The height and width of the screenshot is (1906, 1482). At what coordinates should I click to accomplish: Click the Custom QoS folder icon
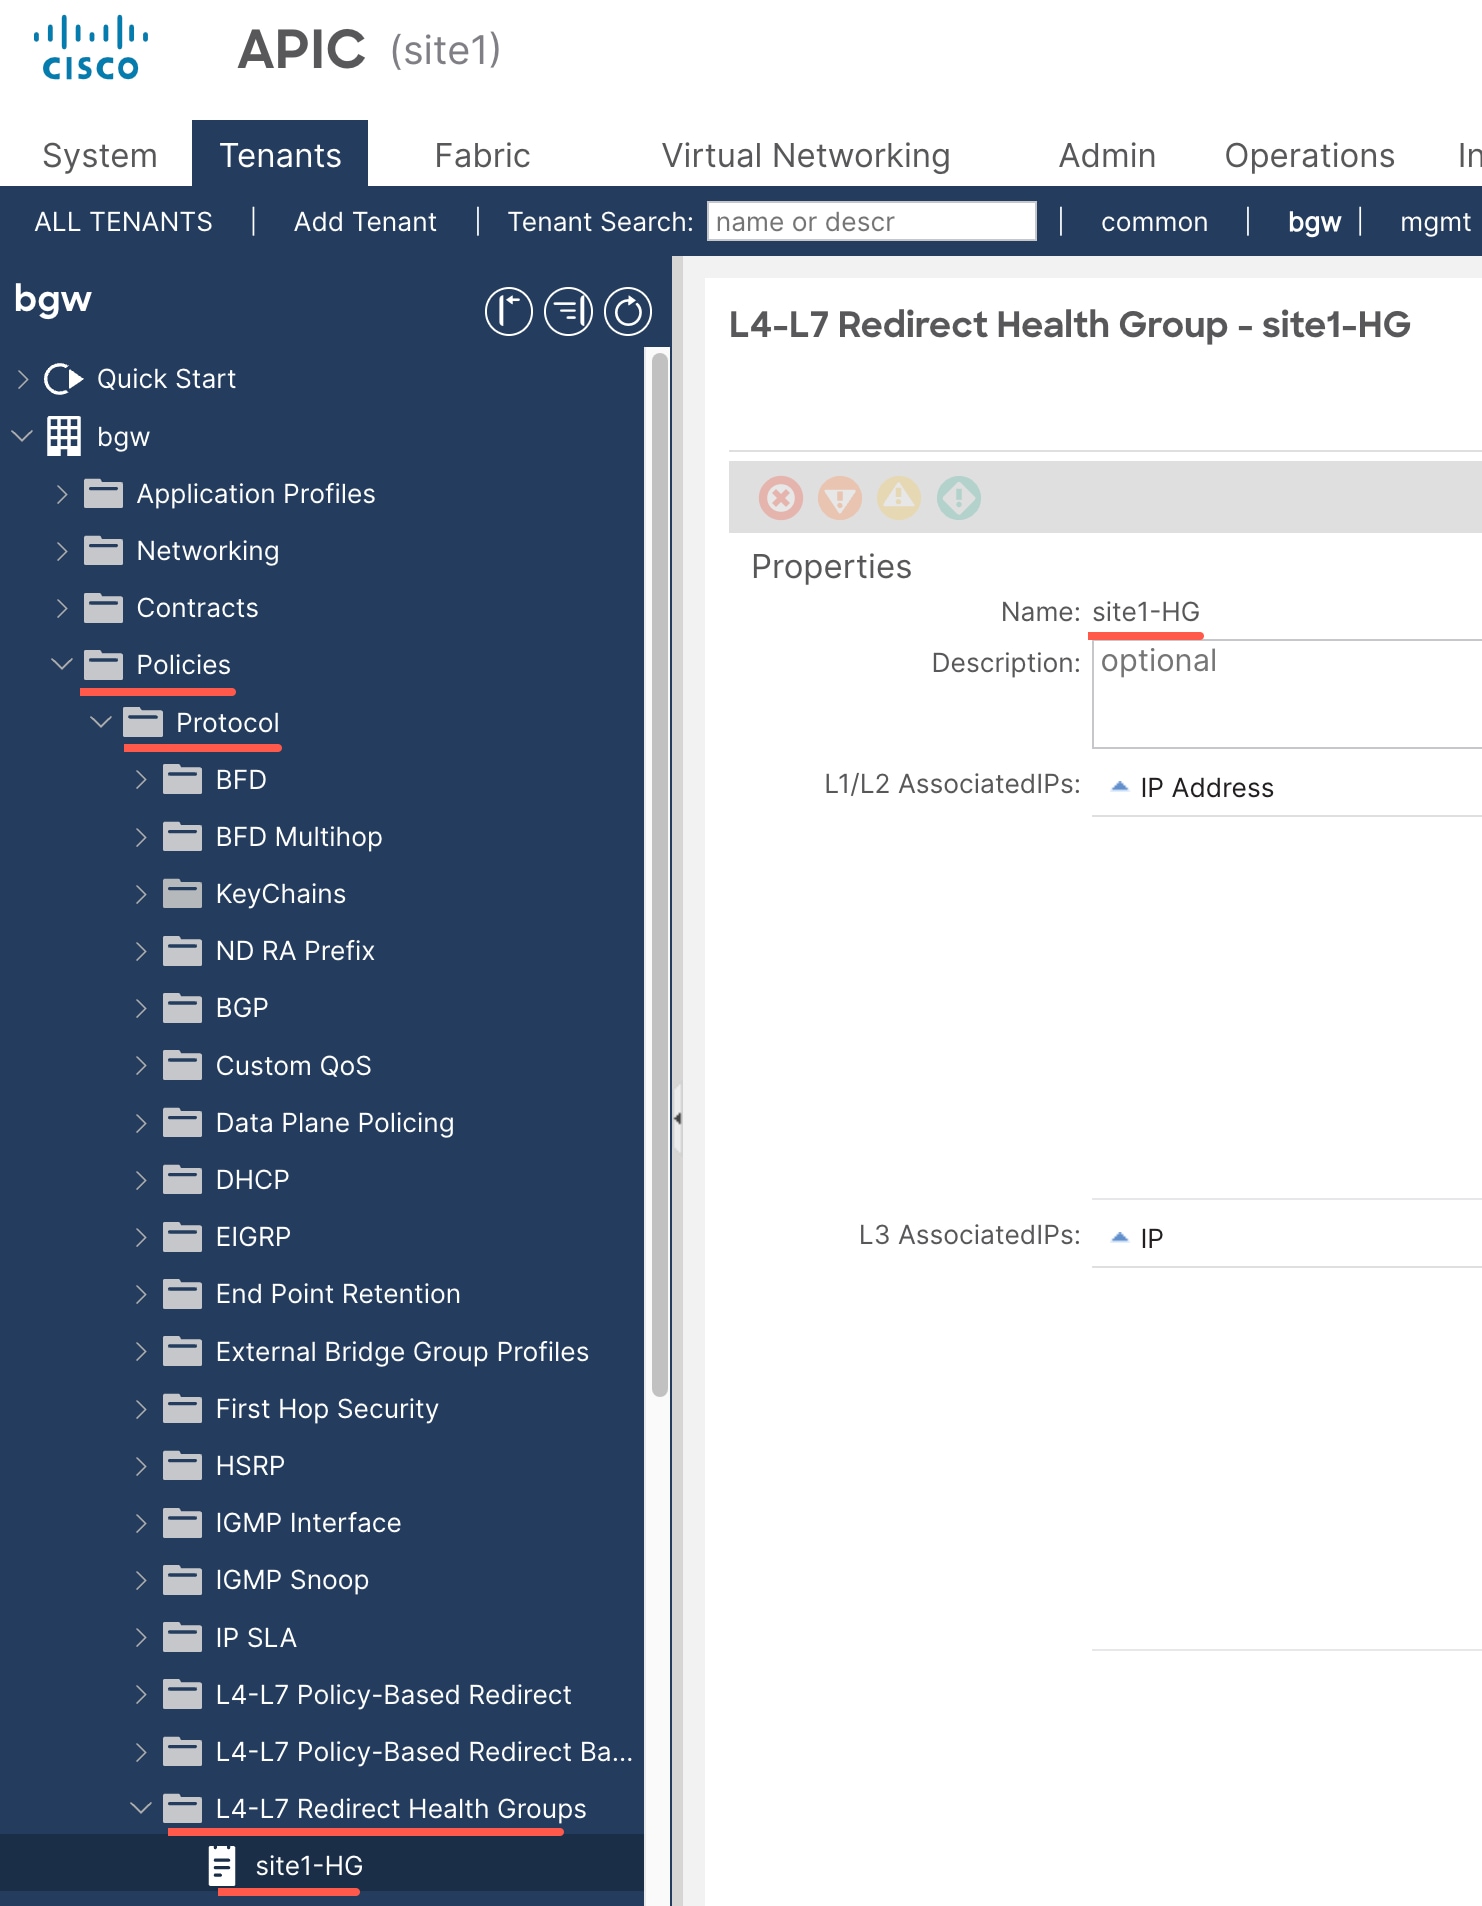click(182, 1066)
